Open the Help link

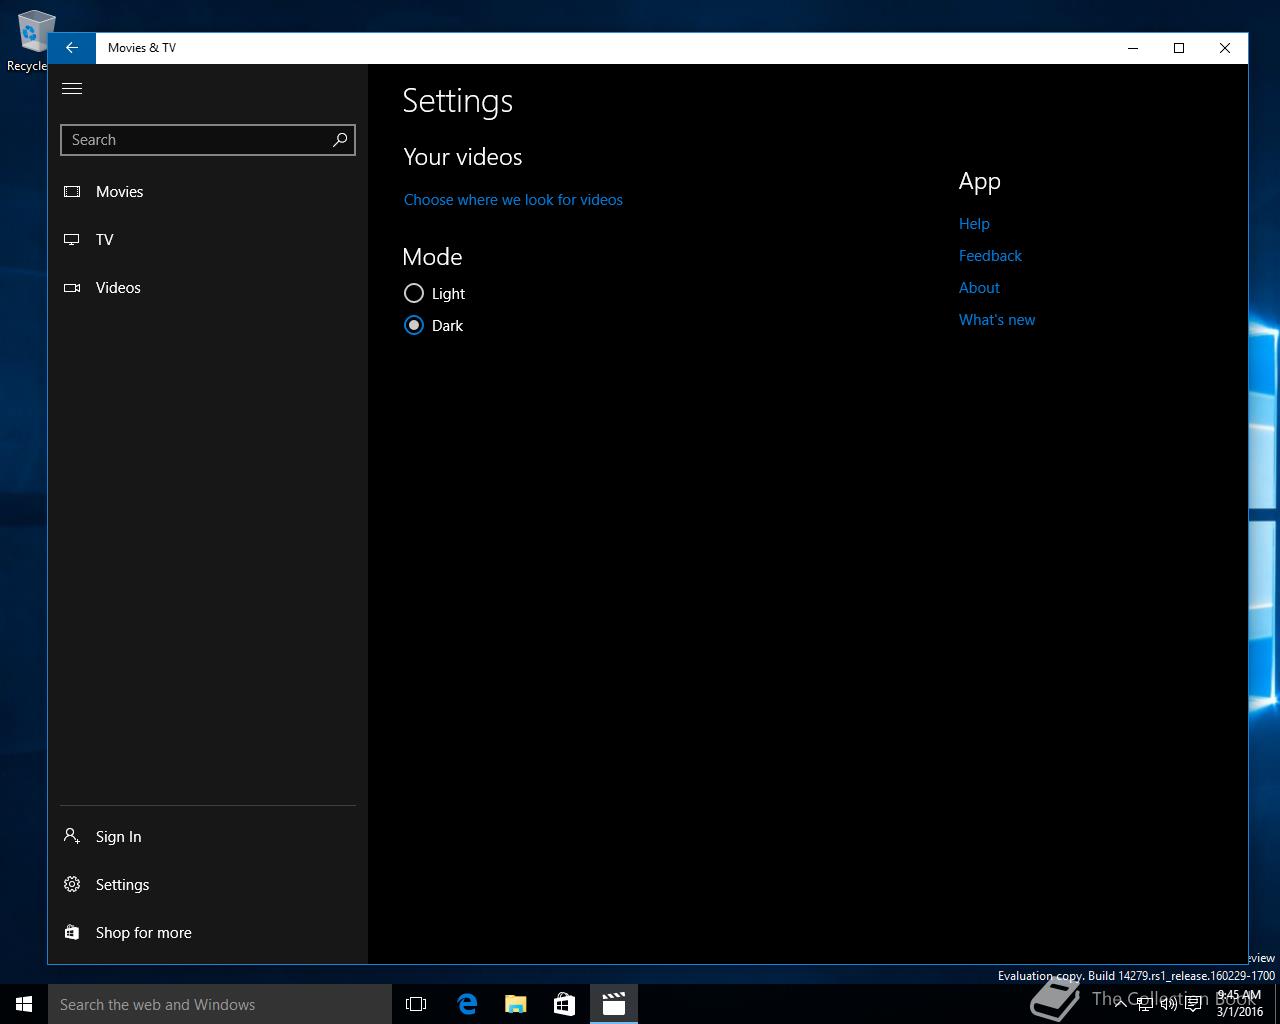pyautogui.click(x=974, y=224)
